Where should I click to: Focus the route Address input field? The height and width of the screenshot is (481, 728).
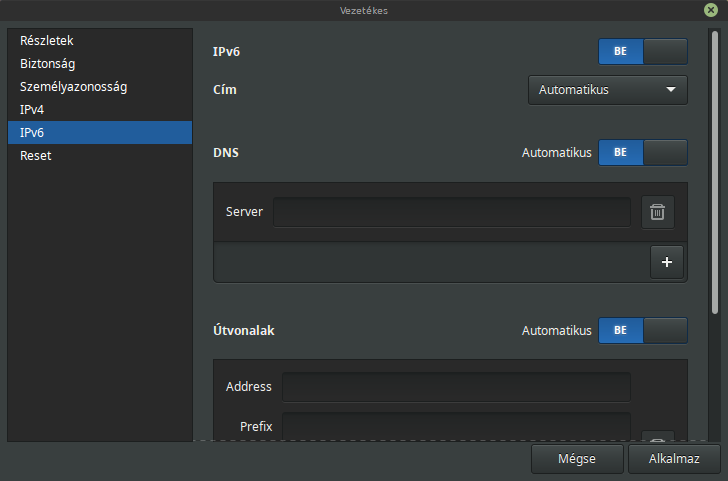click(456, 387)
